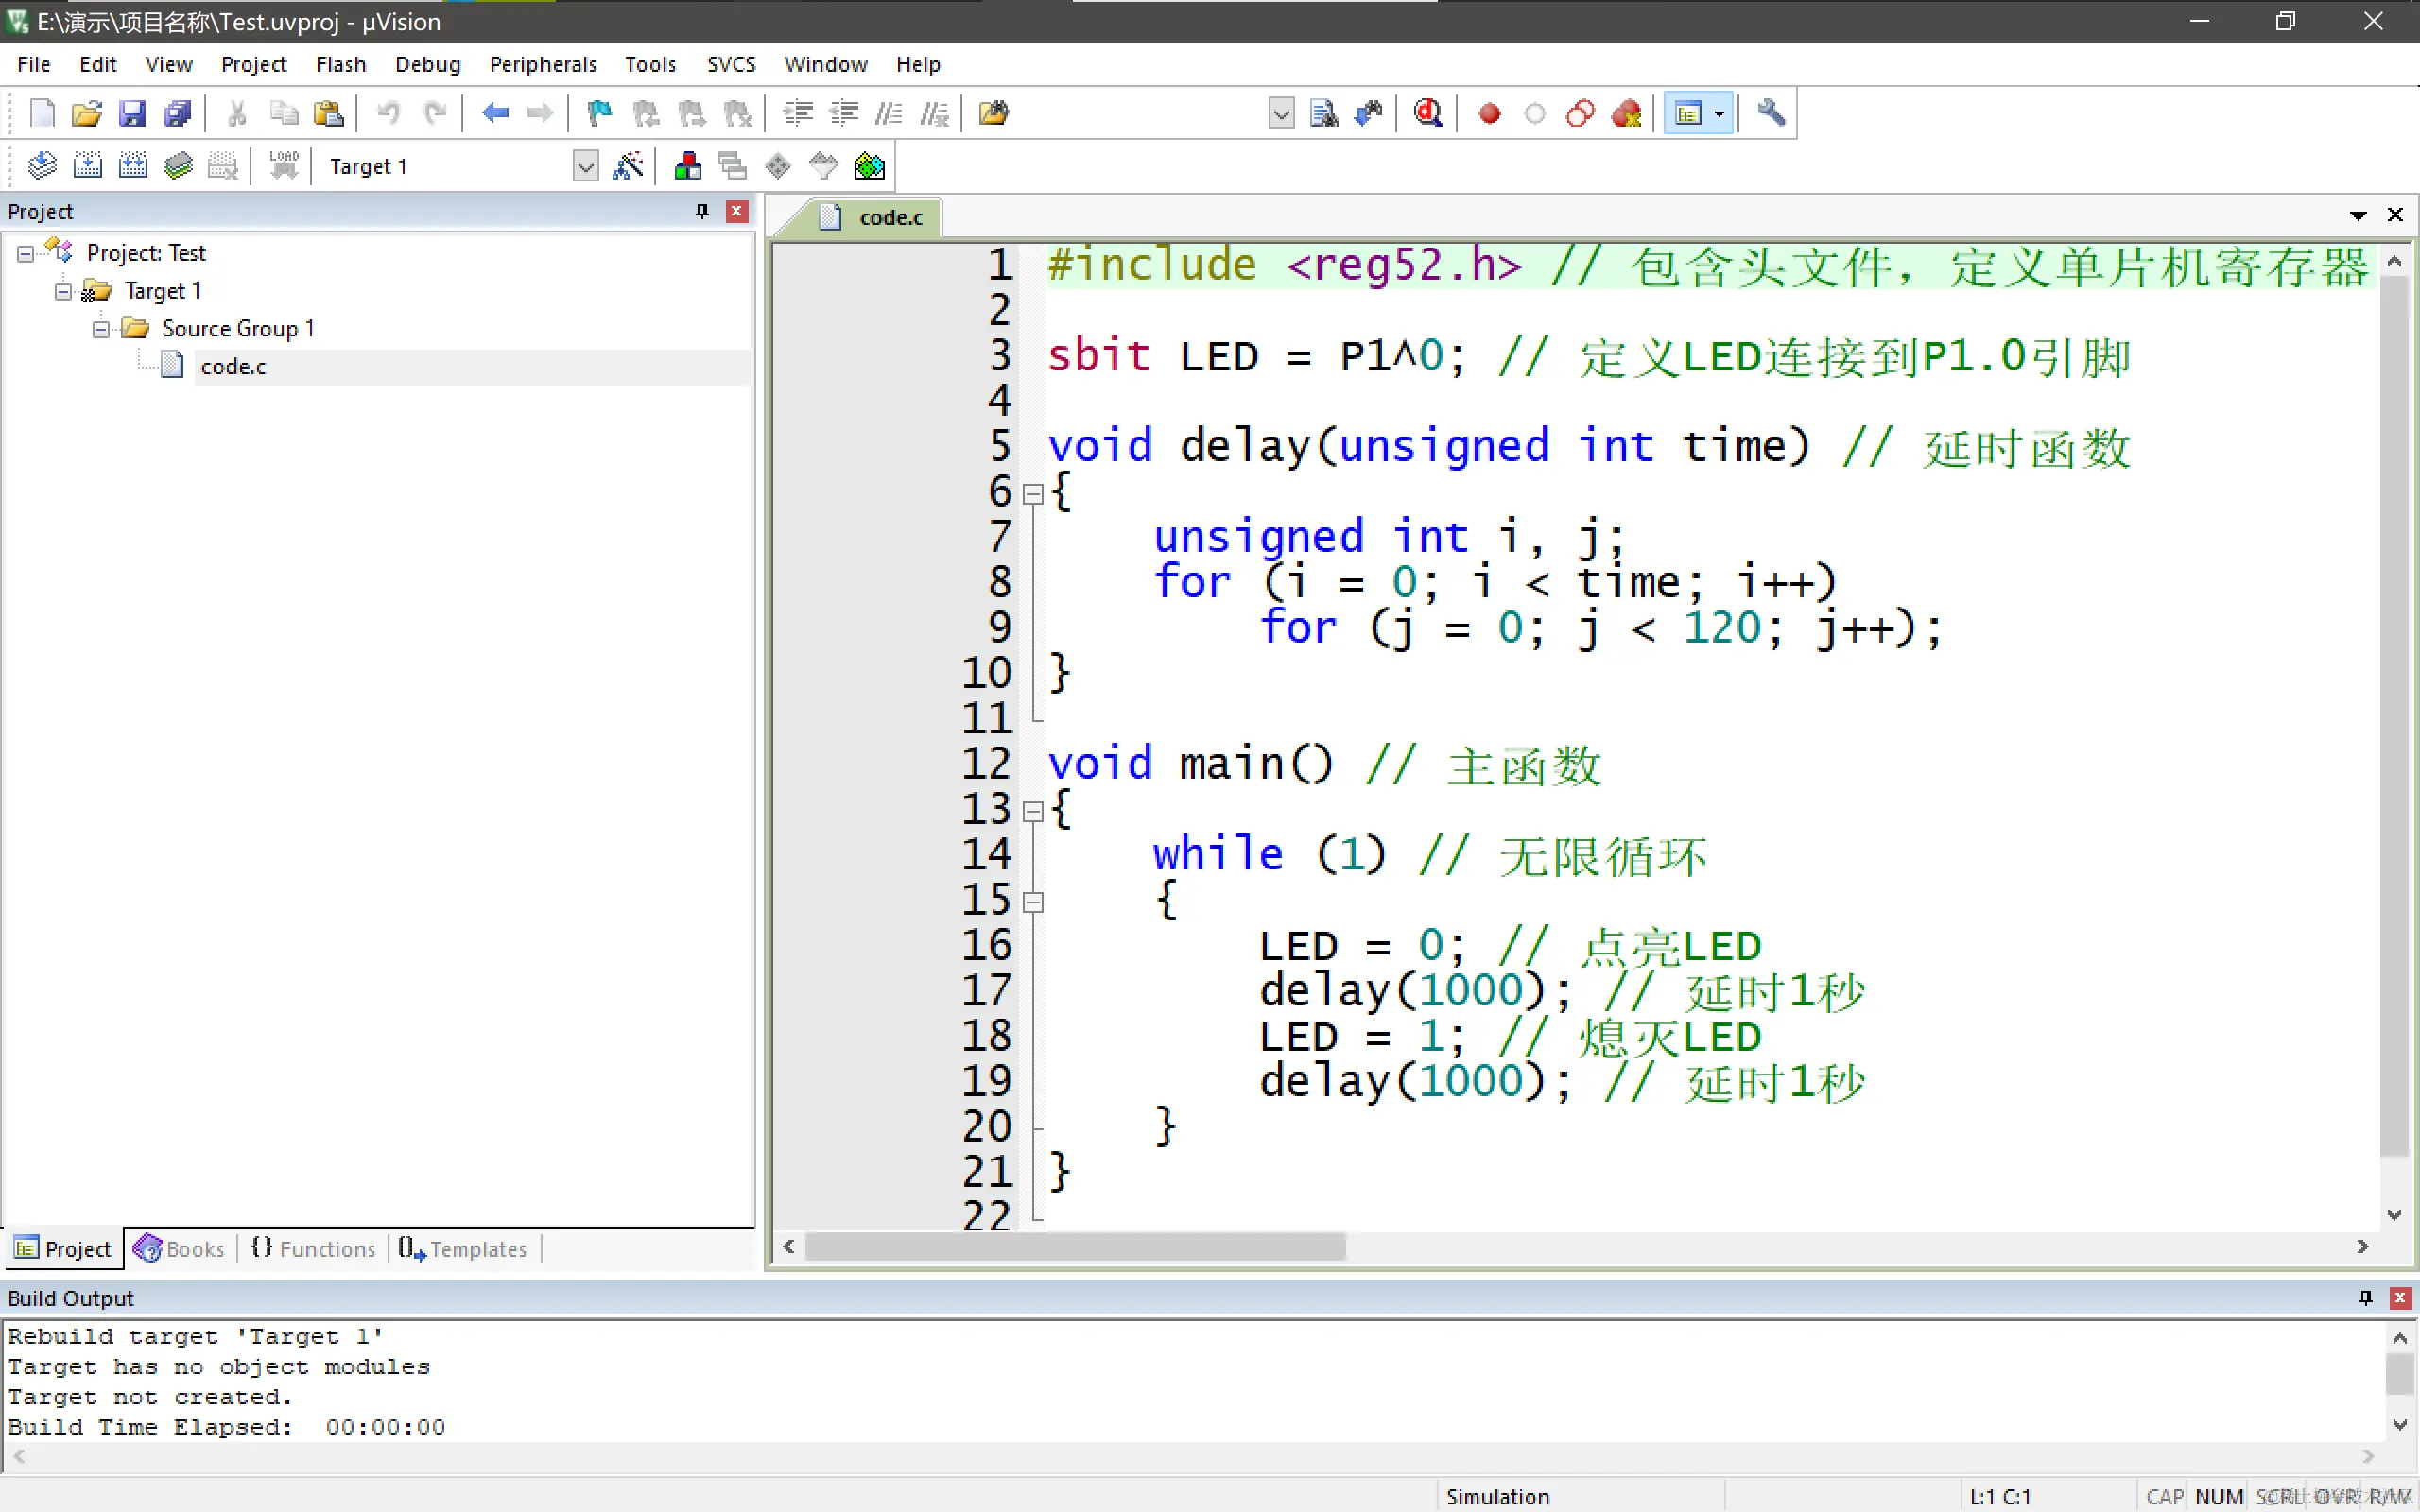Insert a bookmark with the blue flag icon

[599, 113]
